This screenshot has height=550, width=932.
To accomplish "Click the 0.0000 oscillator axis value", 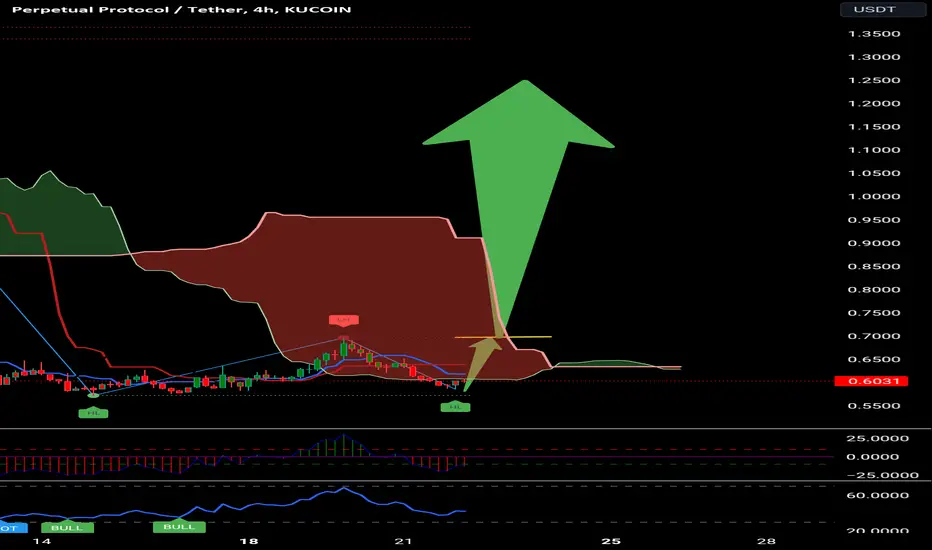I will (x=874, y=457).
